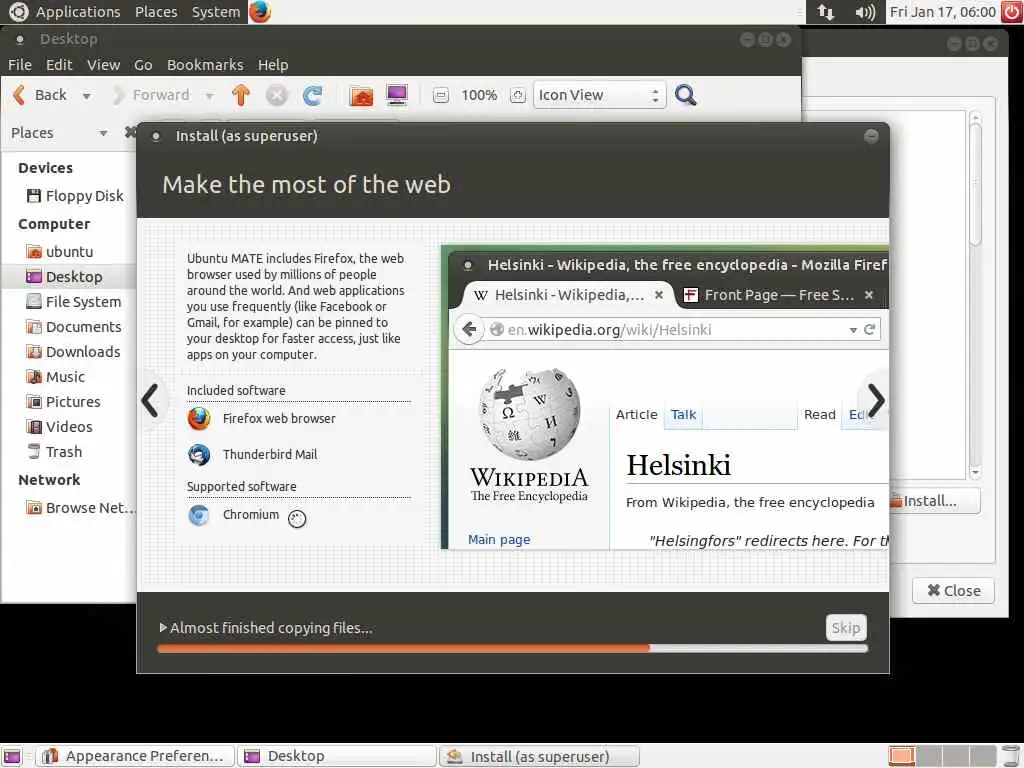
Task: Click the installer progress bar
Action: pos(513,648)
